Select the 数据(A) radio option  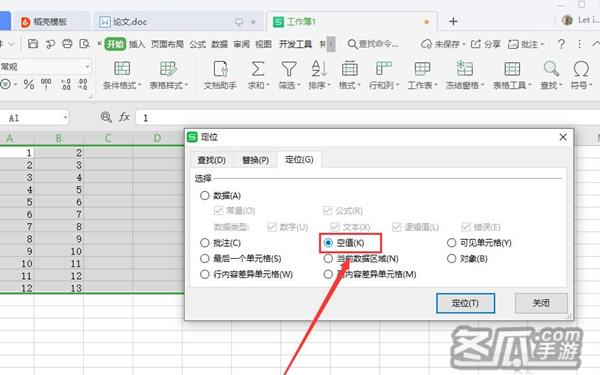[205, 196]
